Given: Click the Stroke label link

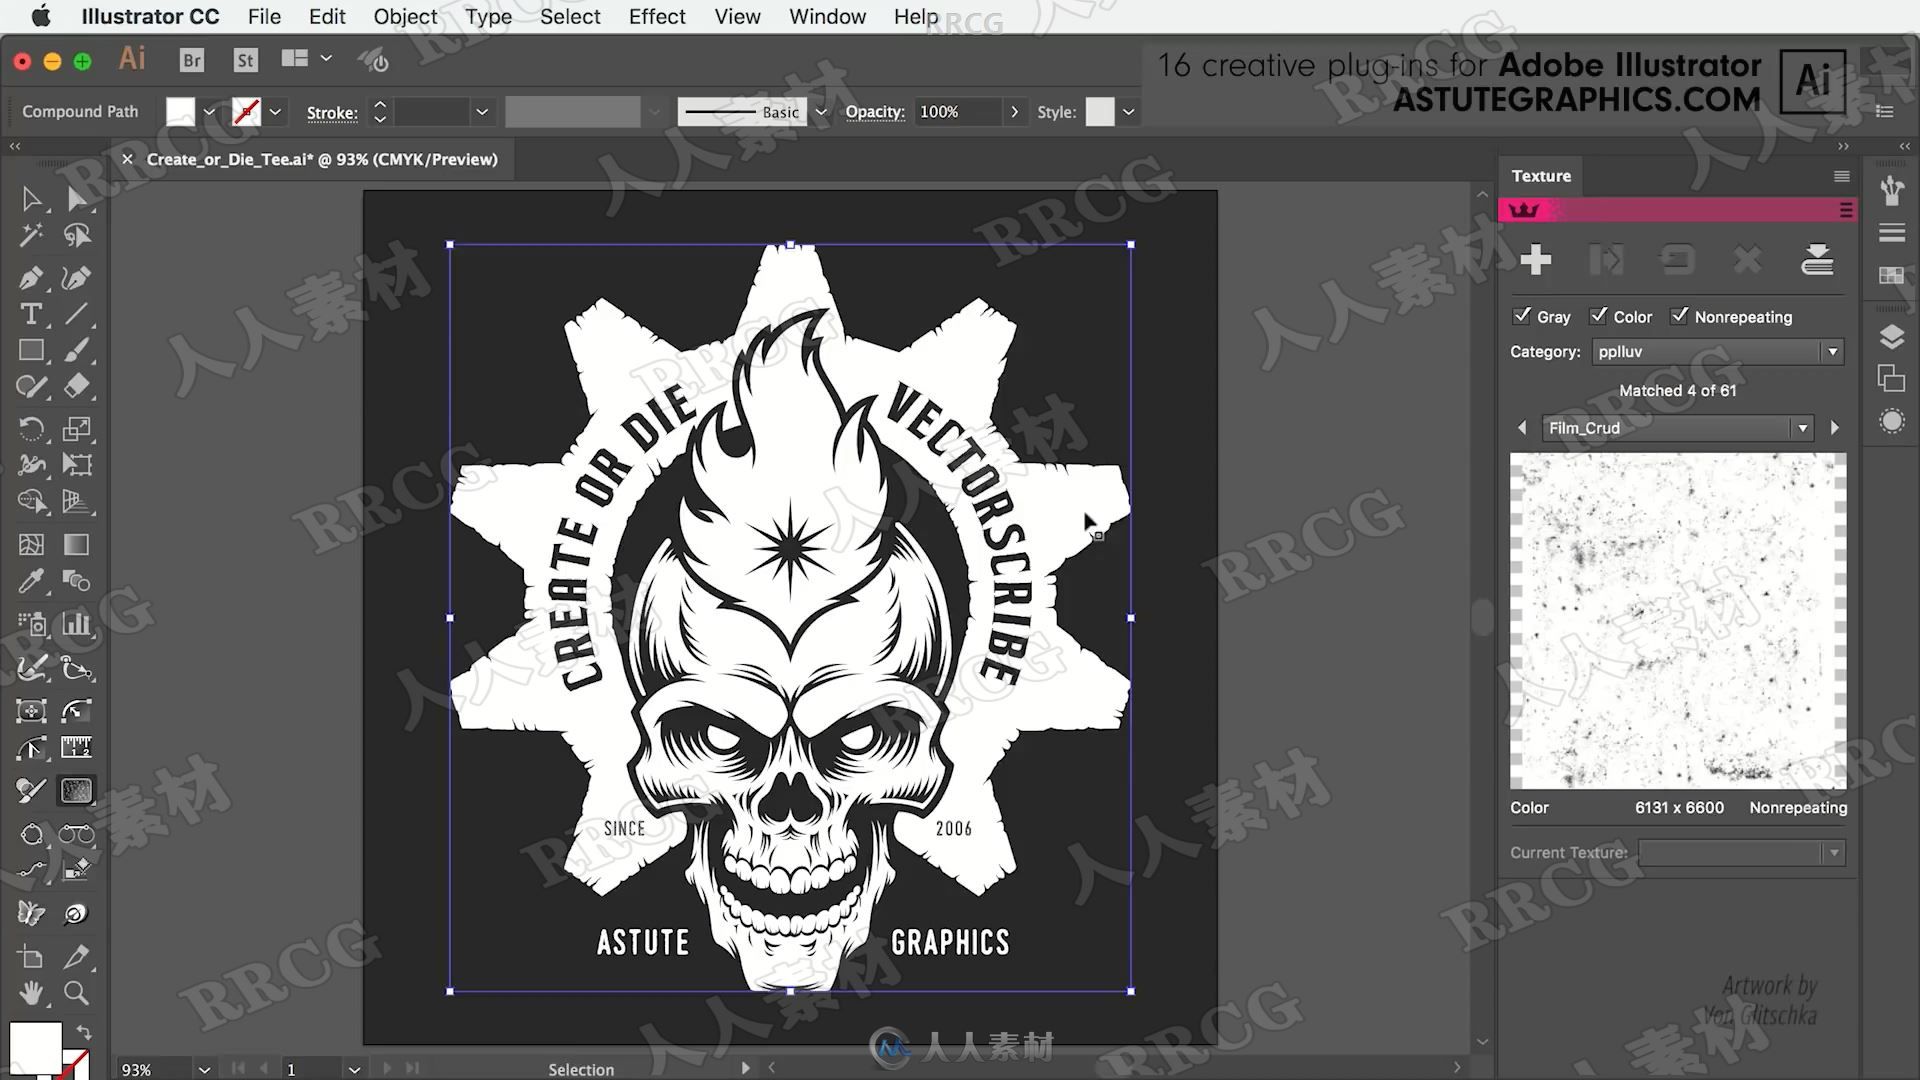Looking at the screenshot, I should pyautogui.click(x=332, y=112).
